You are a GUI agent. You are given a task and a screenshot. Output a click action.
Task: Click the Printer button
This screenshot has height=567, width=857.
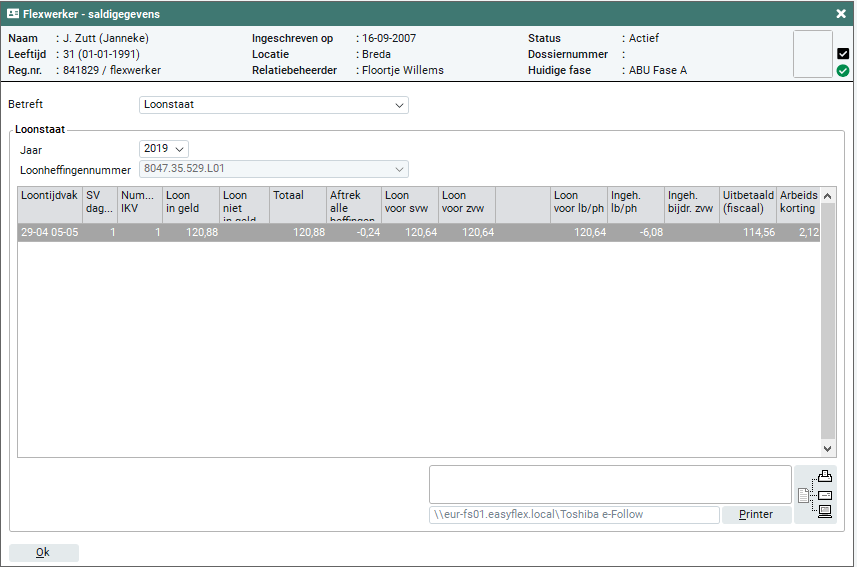pyautogui.click(x=756, y=515)
